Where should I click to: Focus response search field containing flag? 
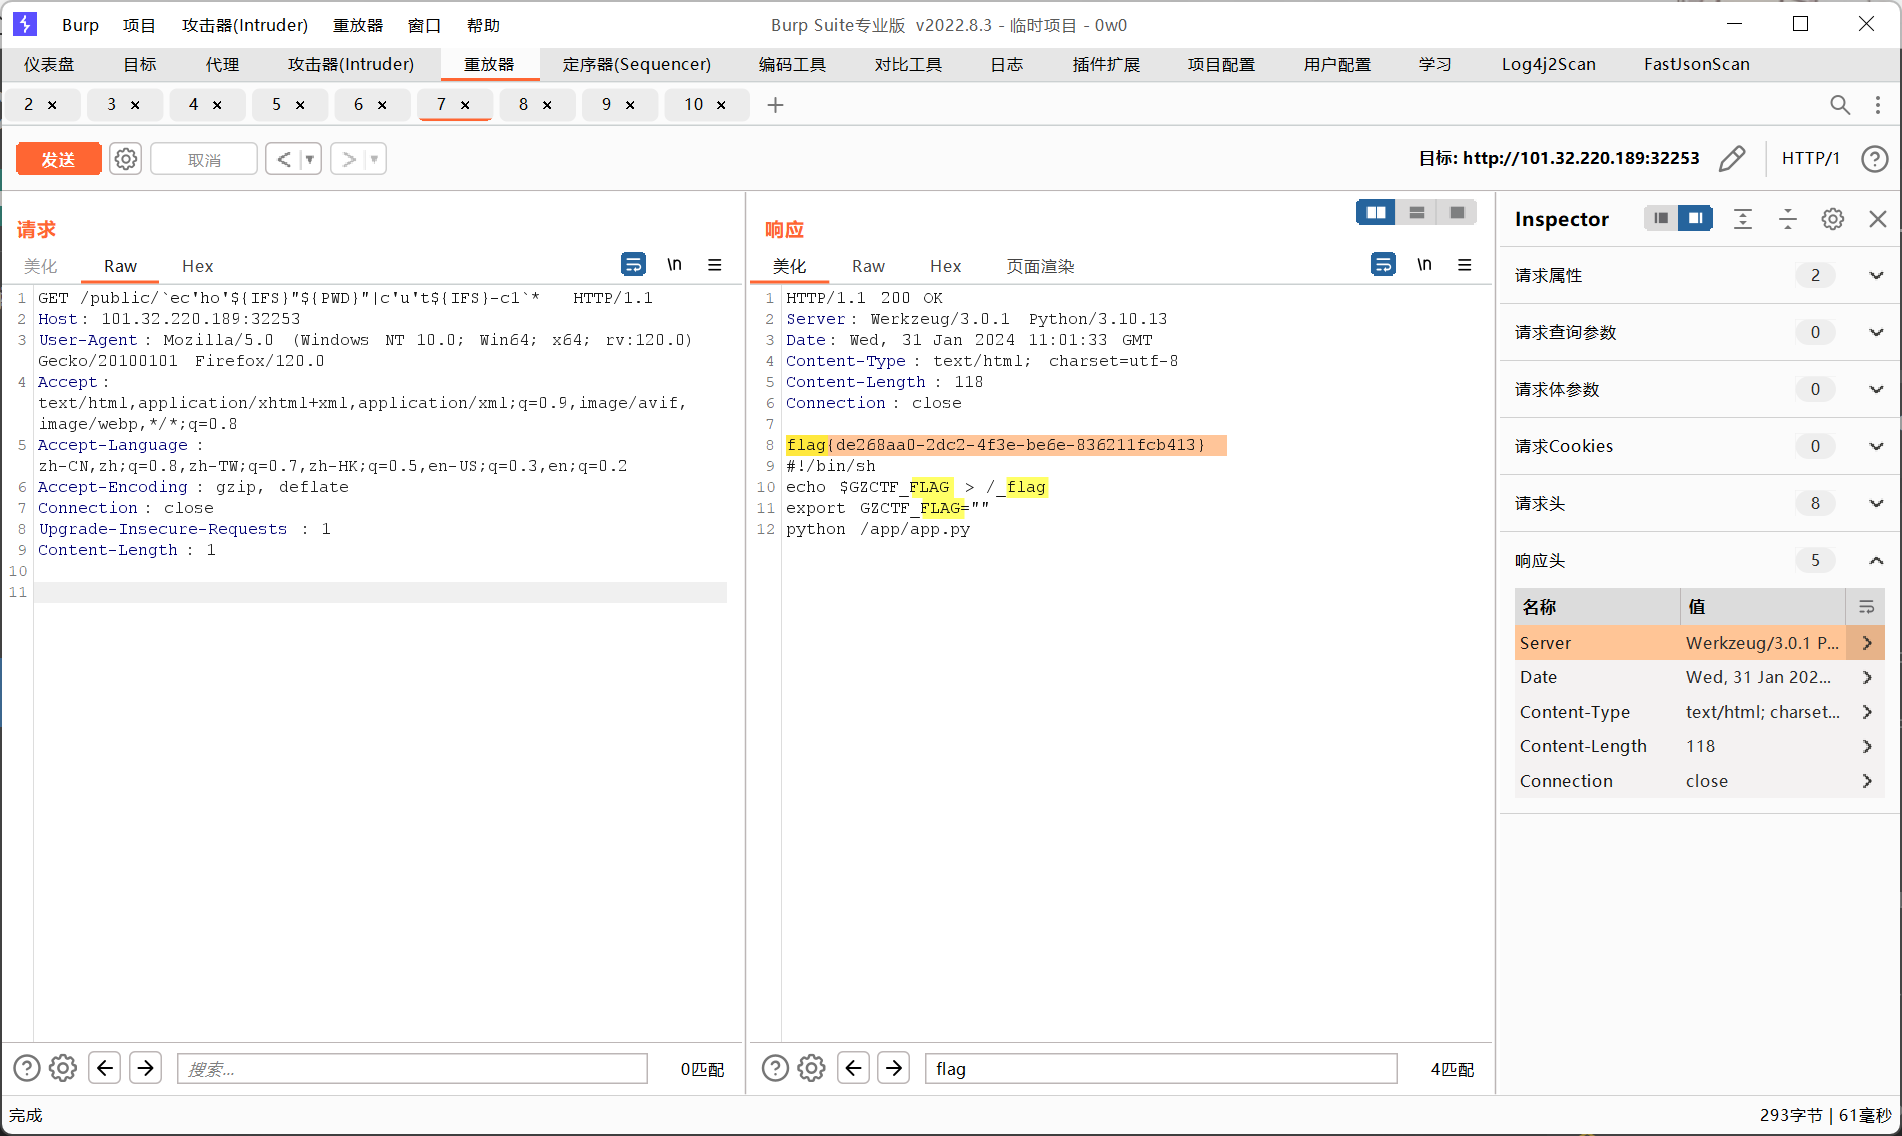click(1161, 1068)
